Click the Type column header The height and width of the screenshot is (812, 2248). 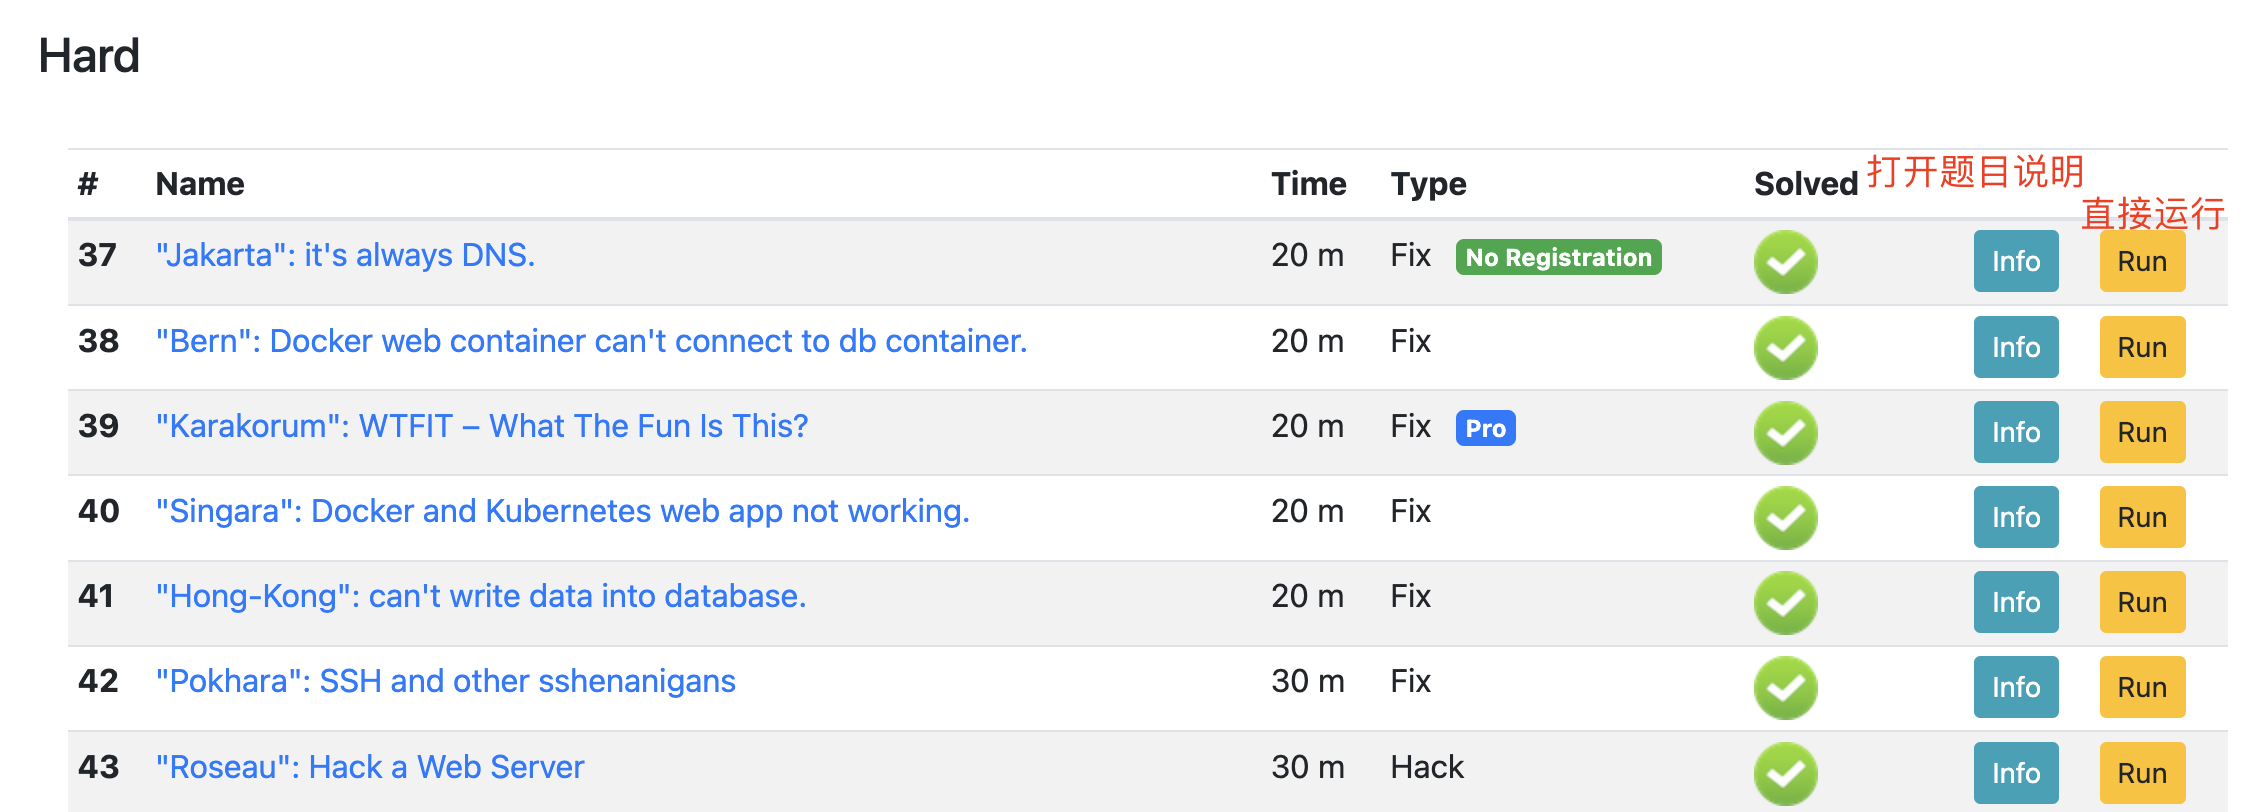[1428, 184]
